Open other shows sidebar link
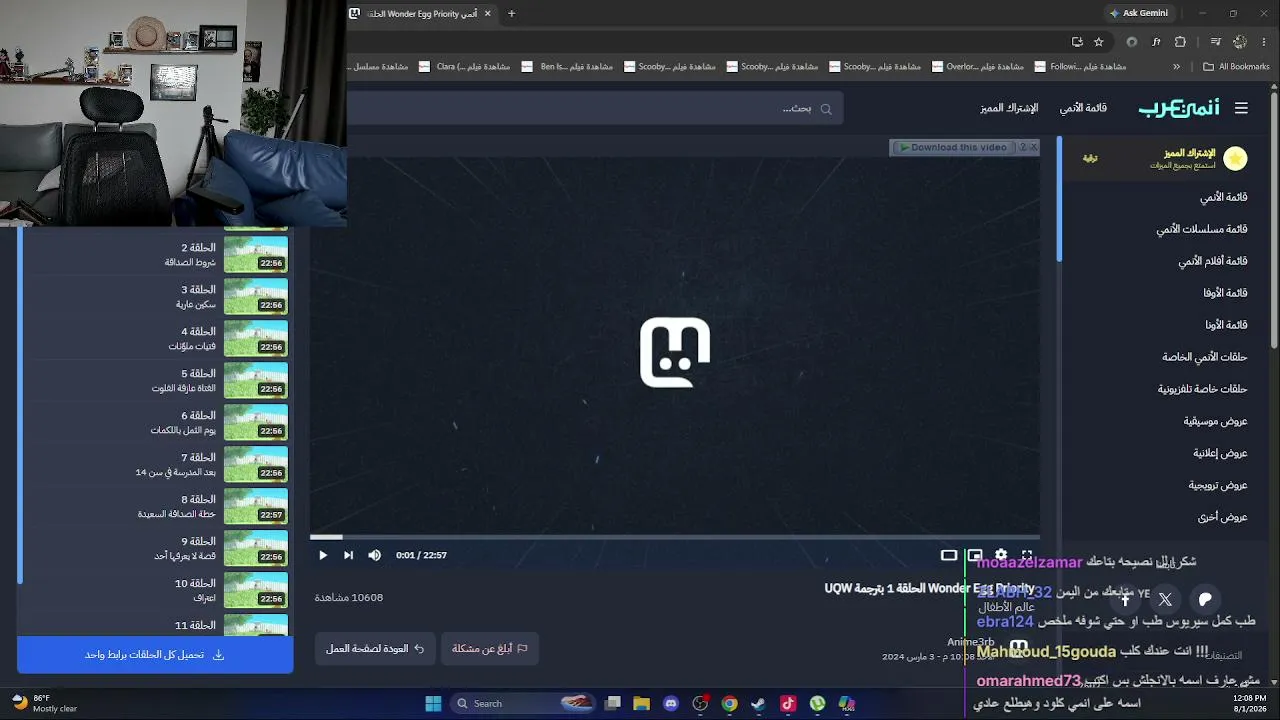 1223,517
